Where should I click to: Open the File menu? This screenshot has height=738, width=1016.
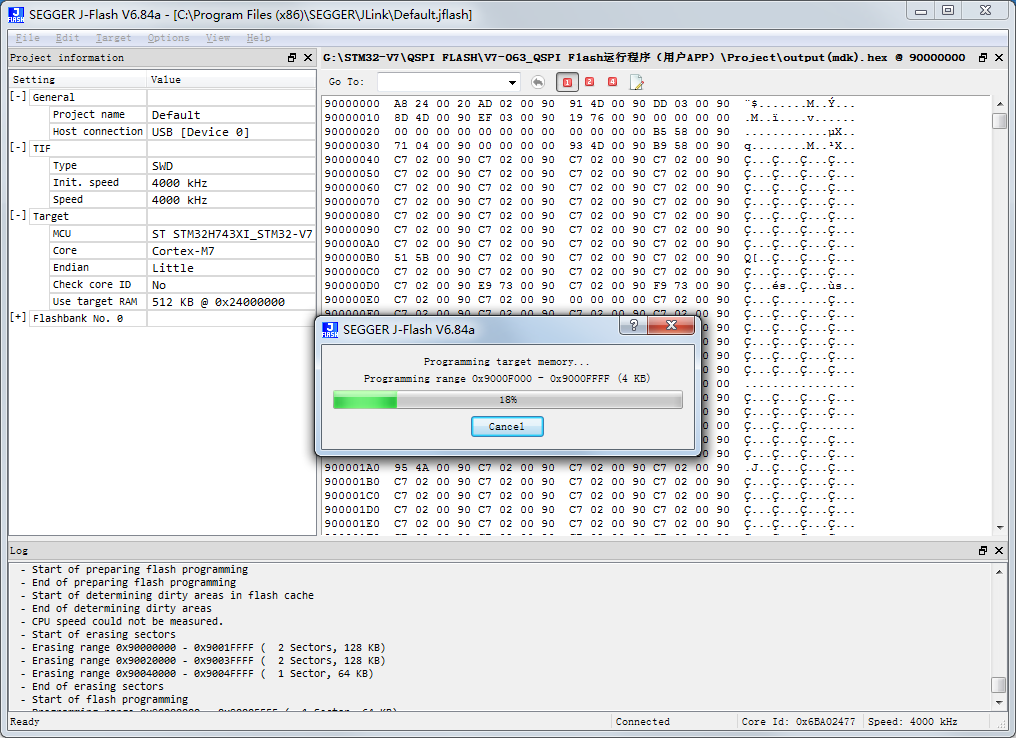coord(28,38)
